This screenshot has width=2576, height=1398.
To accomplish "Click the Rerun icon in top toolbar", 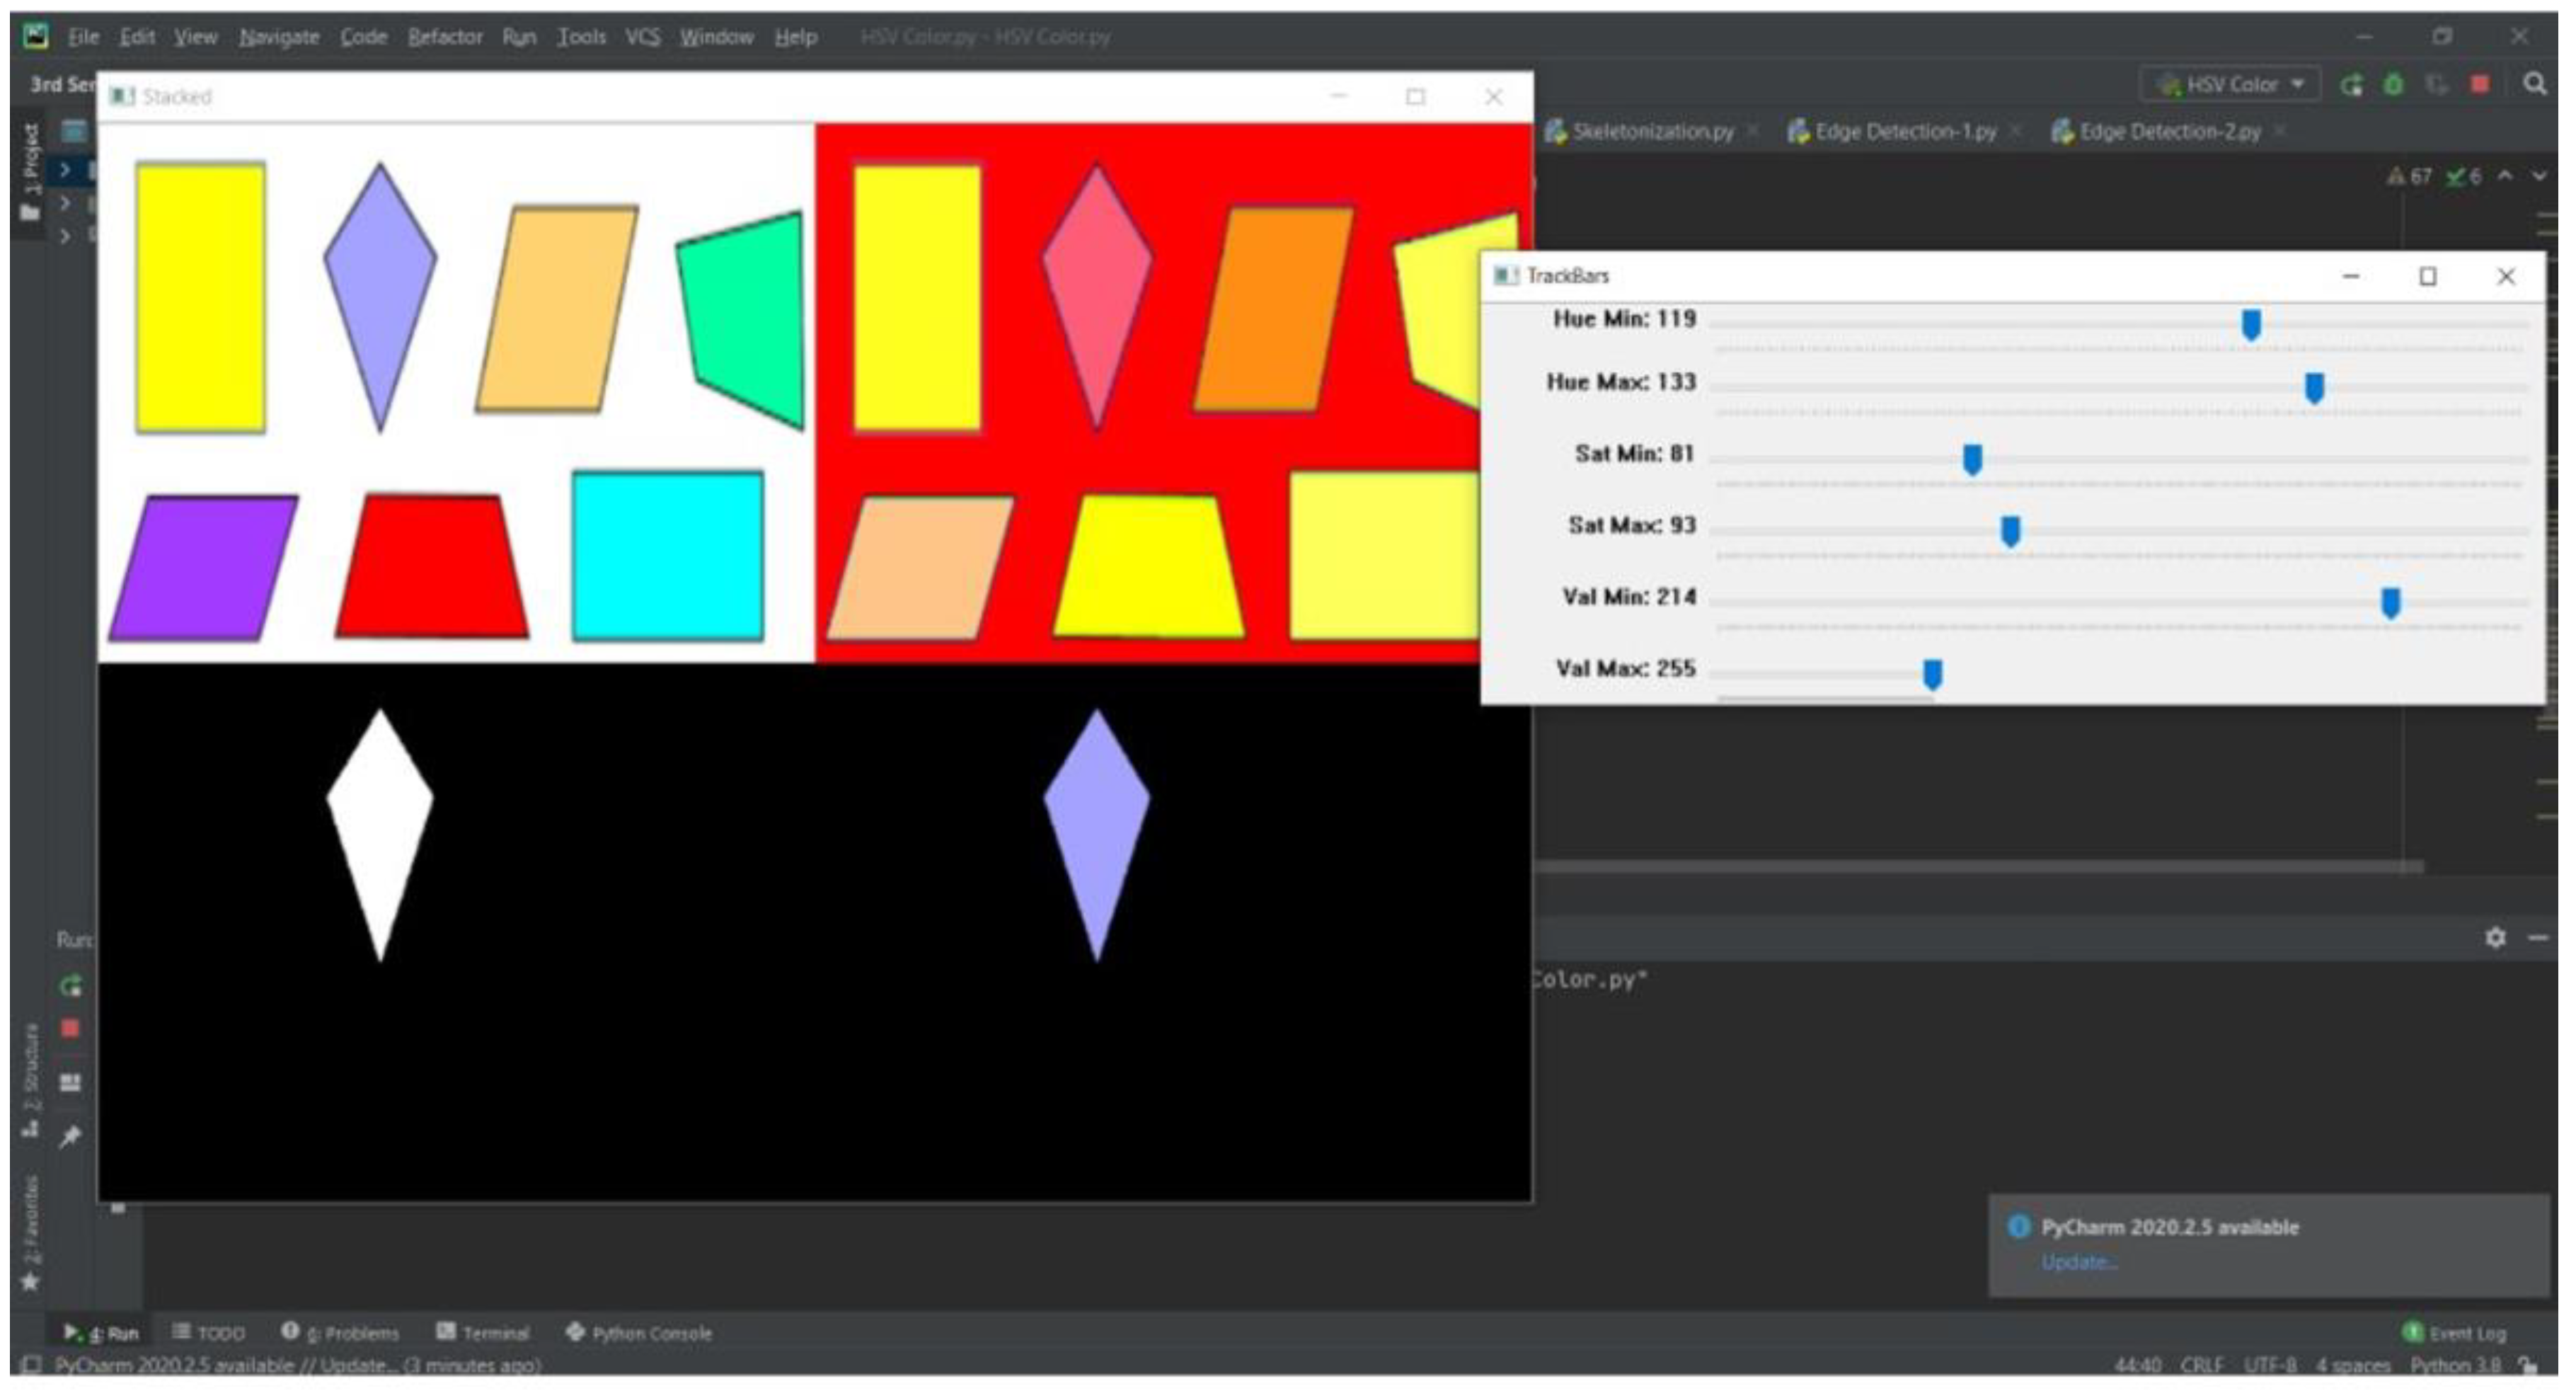I will (2351, 85).
